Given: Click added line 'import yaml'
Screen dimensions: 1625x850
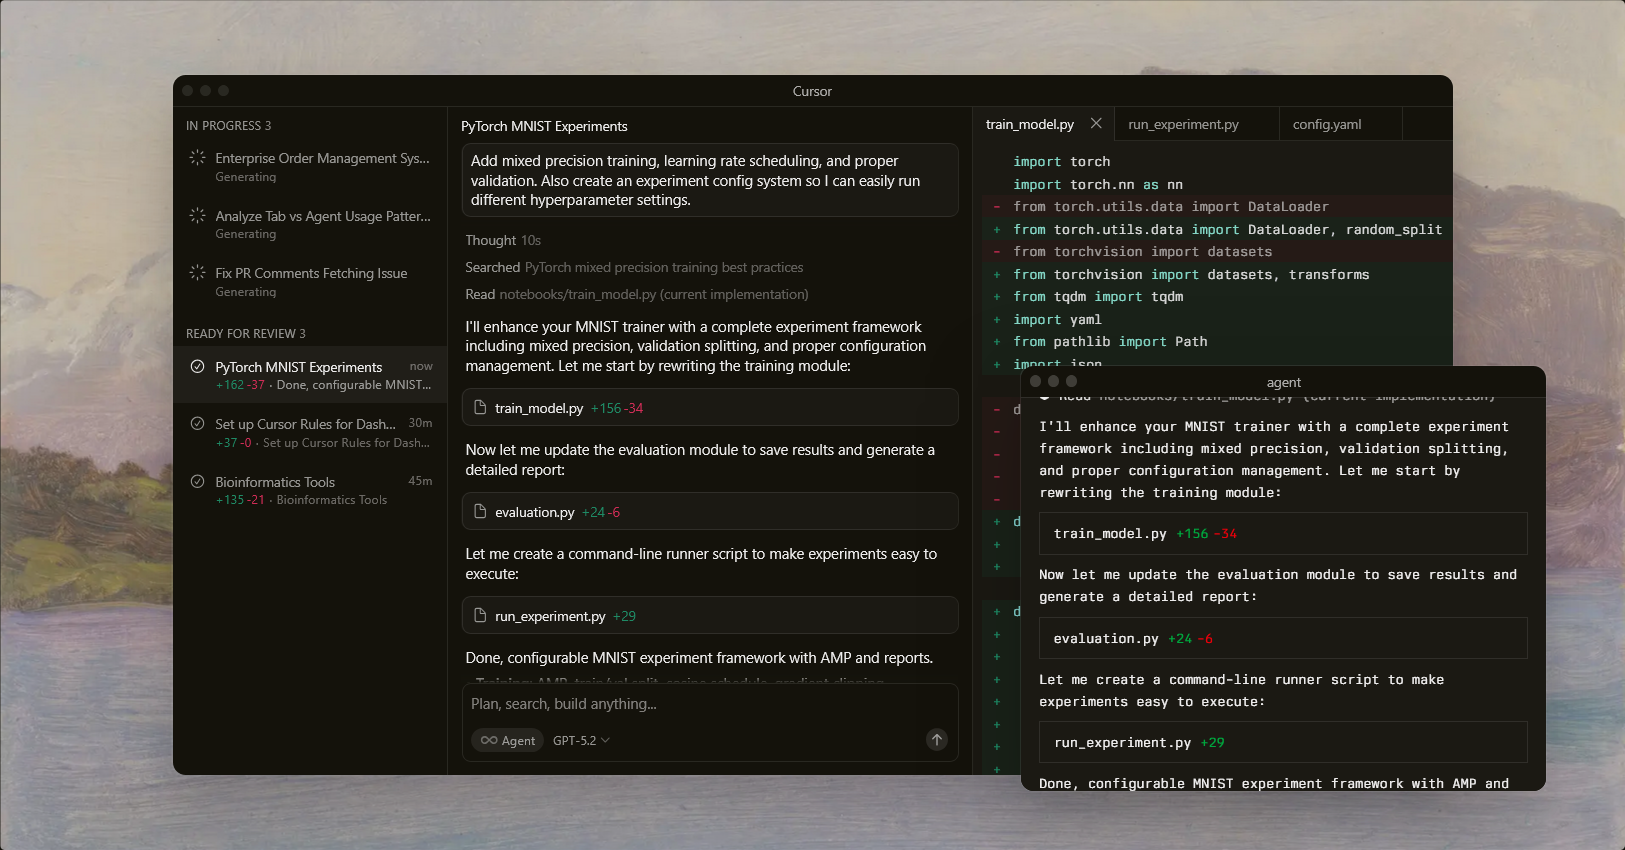Looking at the screenshot, I should tap(1217, 319).
